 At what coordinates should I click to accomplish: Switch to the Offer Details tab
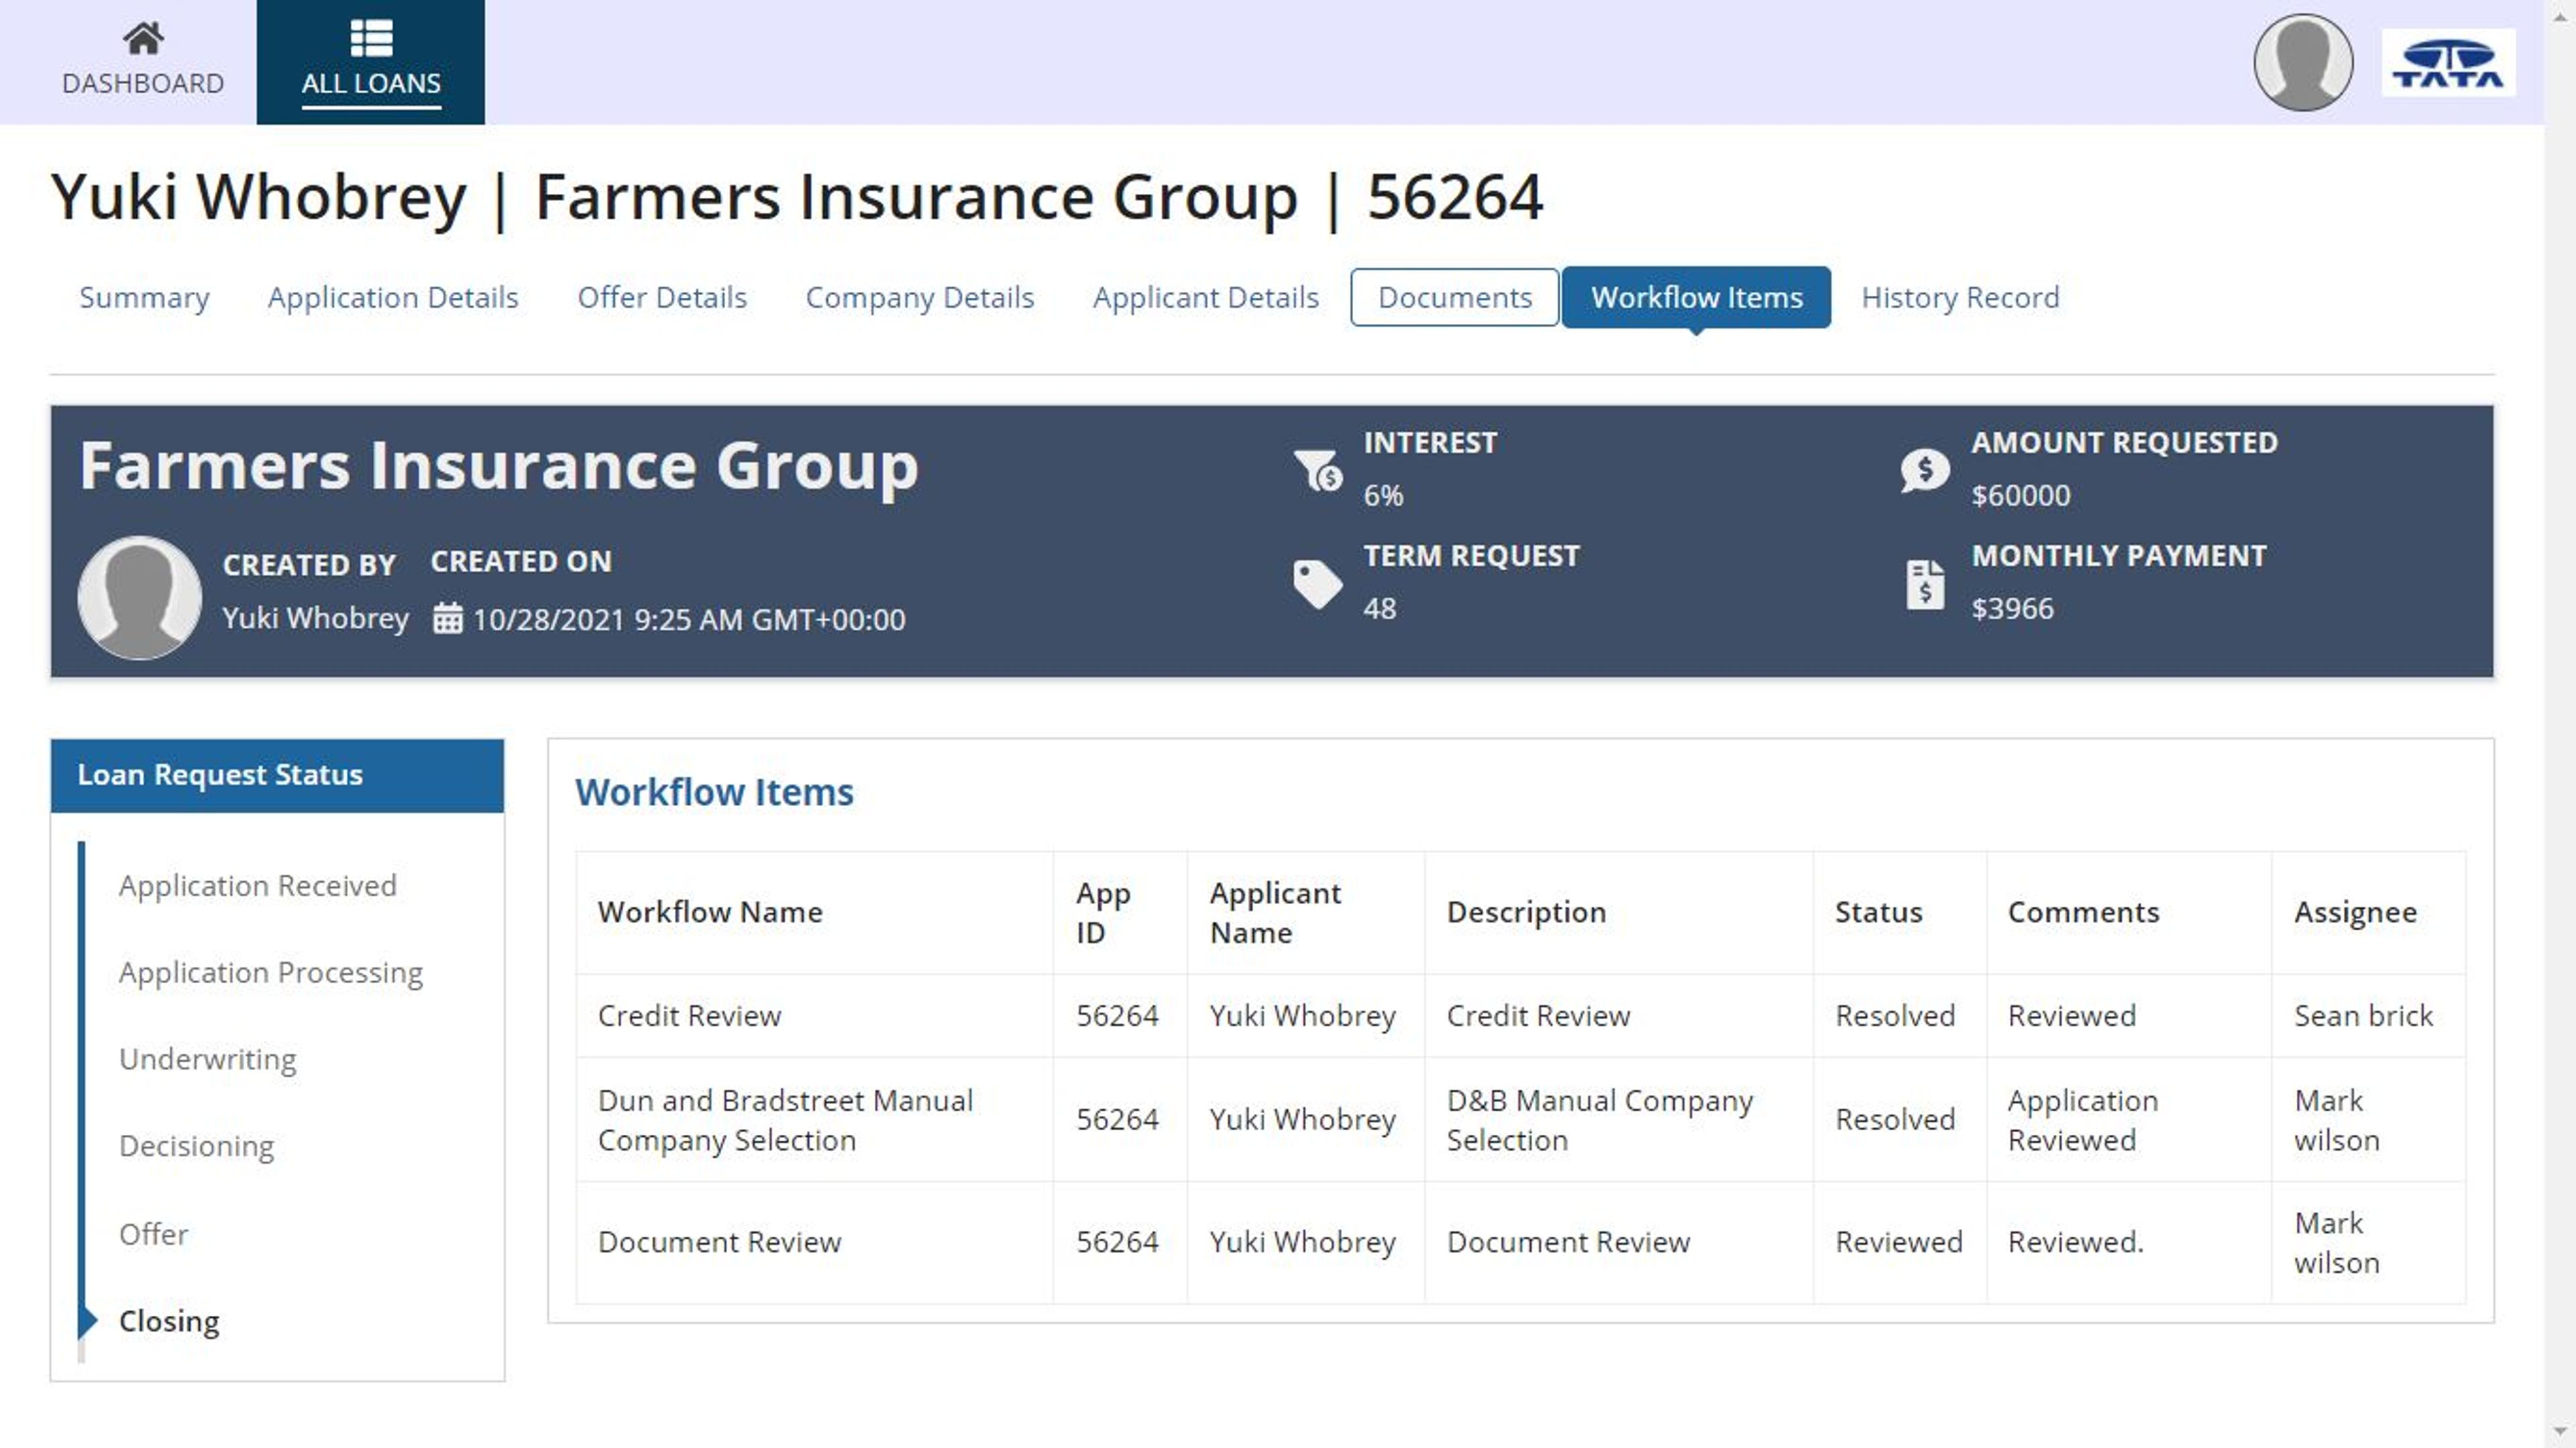(x=662, y=297)
